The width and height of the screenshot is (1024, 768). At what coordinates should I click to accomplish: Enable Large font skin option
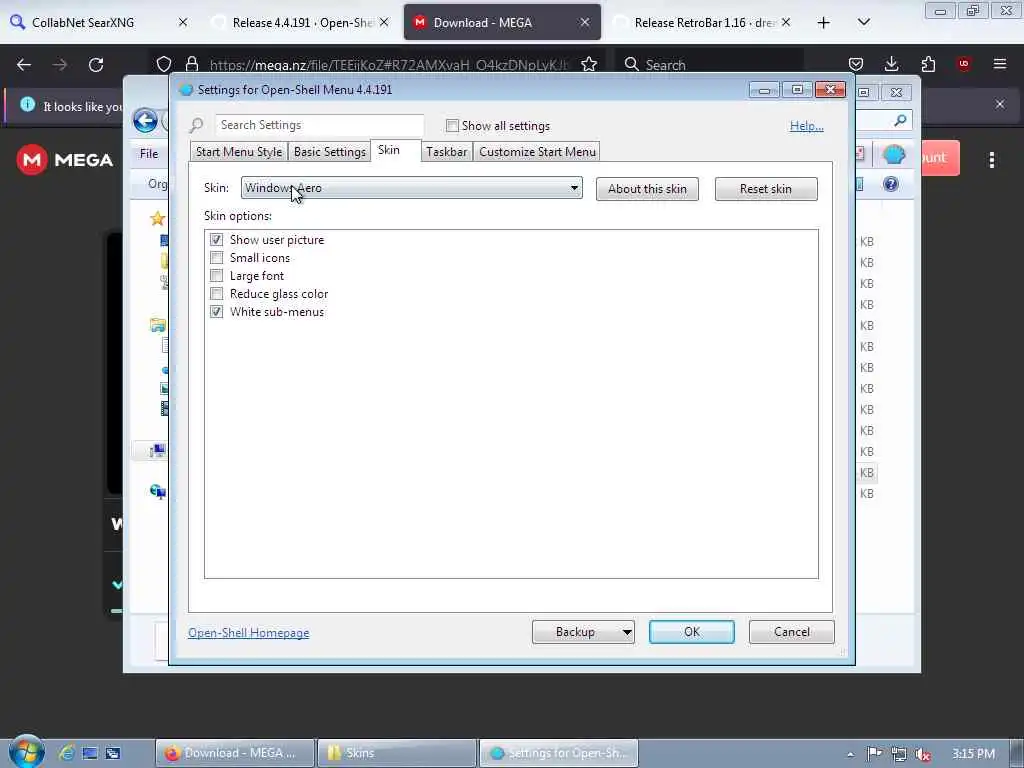tap(216, 276)
